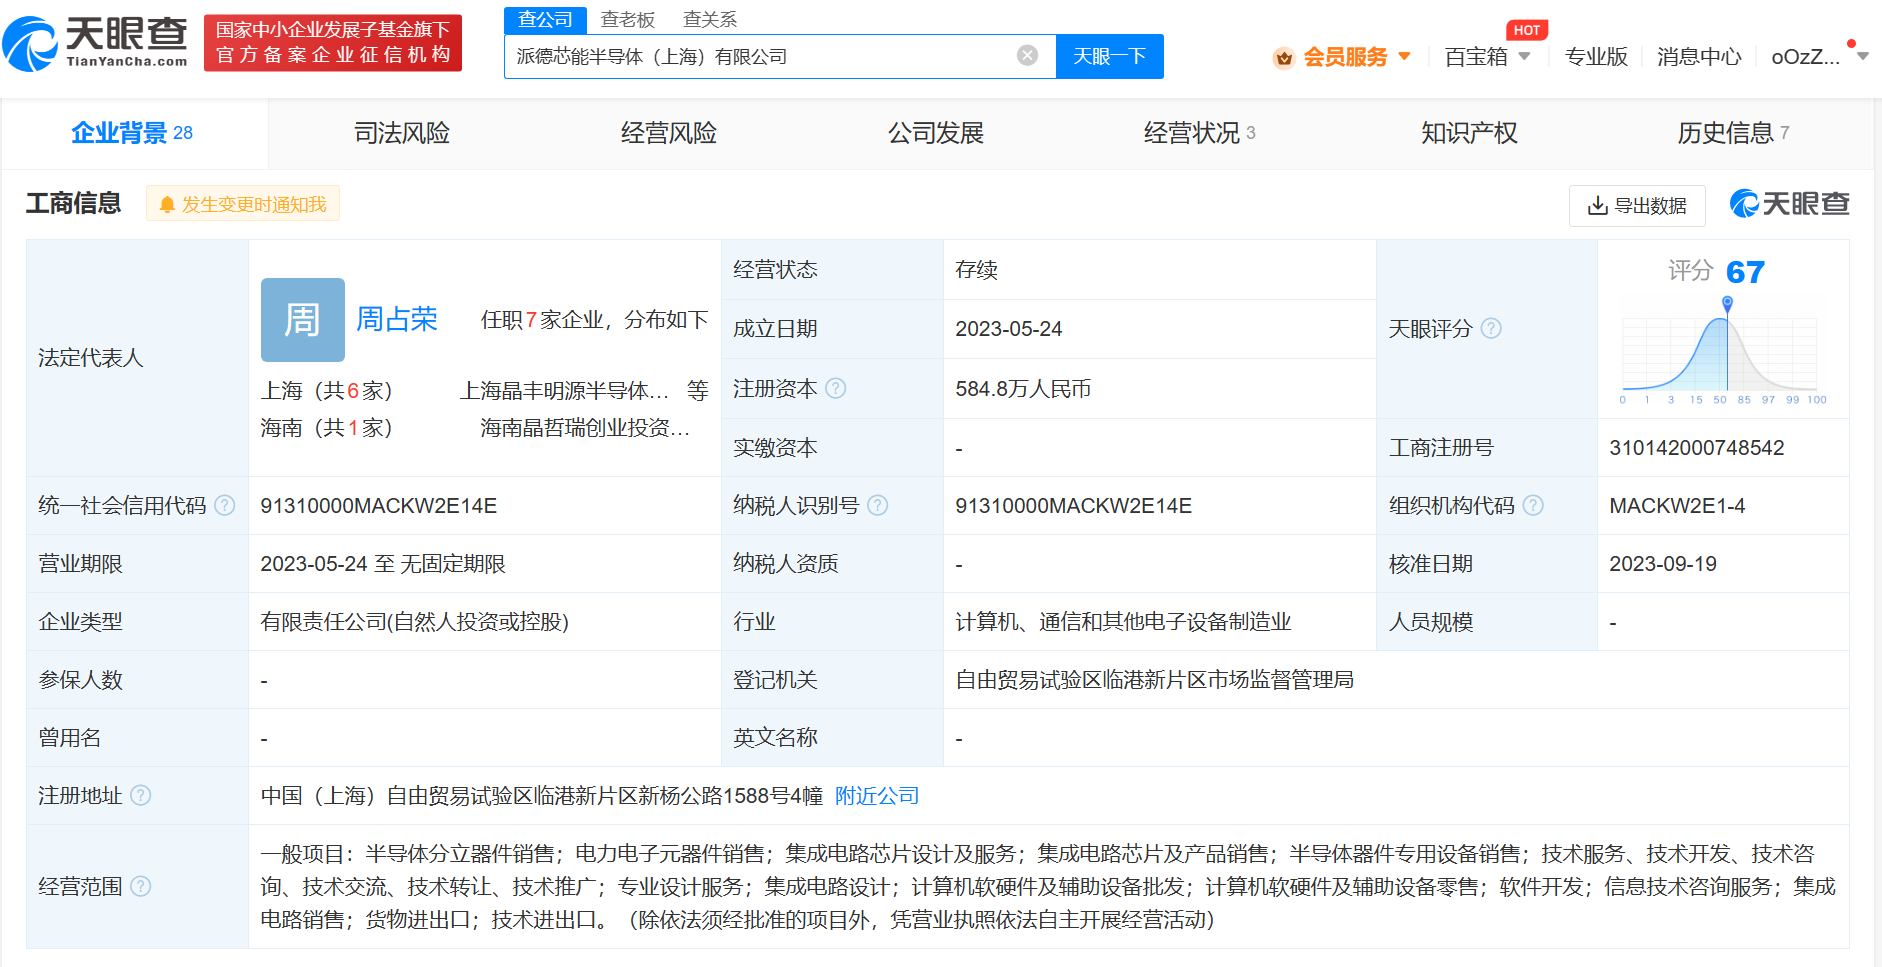This screenshot has height=967, width=1882.
Task: Open the 专业版 link
Action: 1596,57
